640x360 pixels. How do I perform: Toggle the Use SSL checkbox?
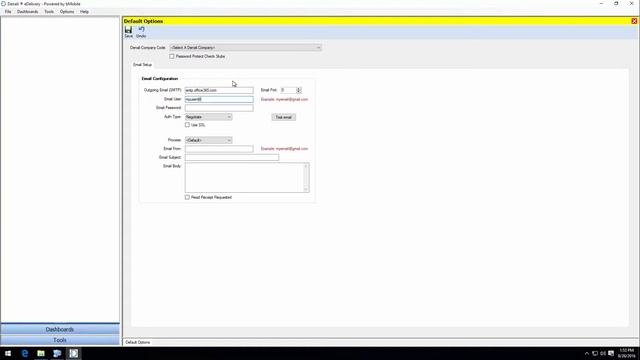[x=187, y=125]
